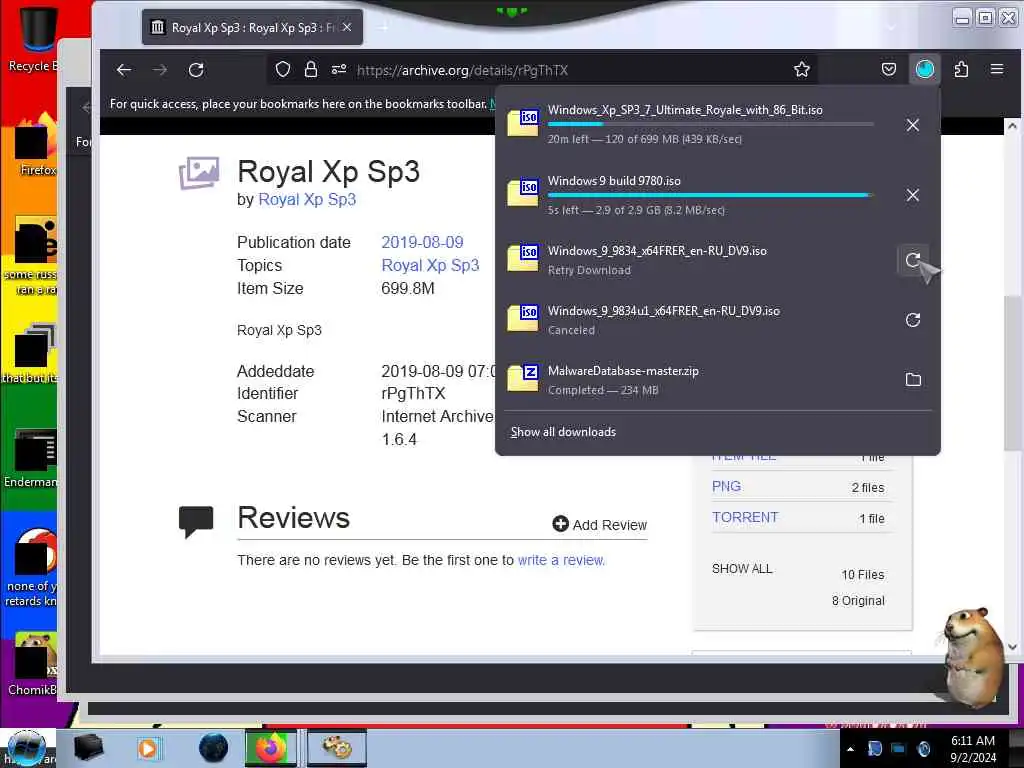1024x768 pixels.
Task: Click Add Review
Action: click(600, 524)
